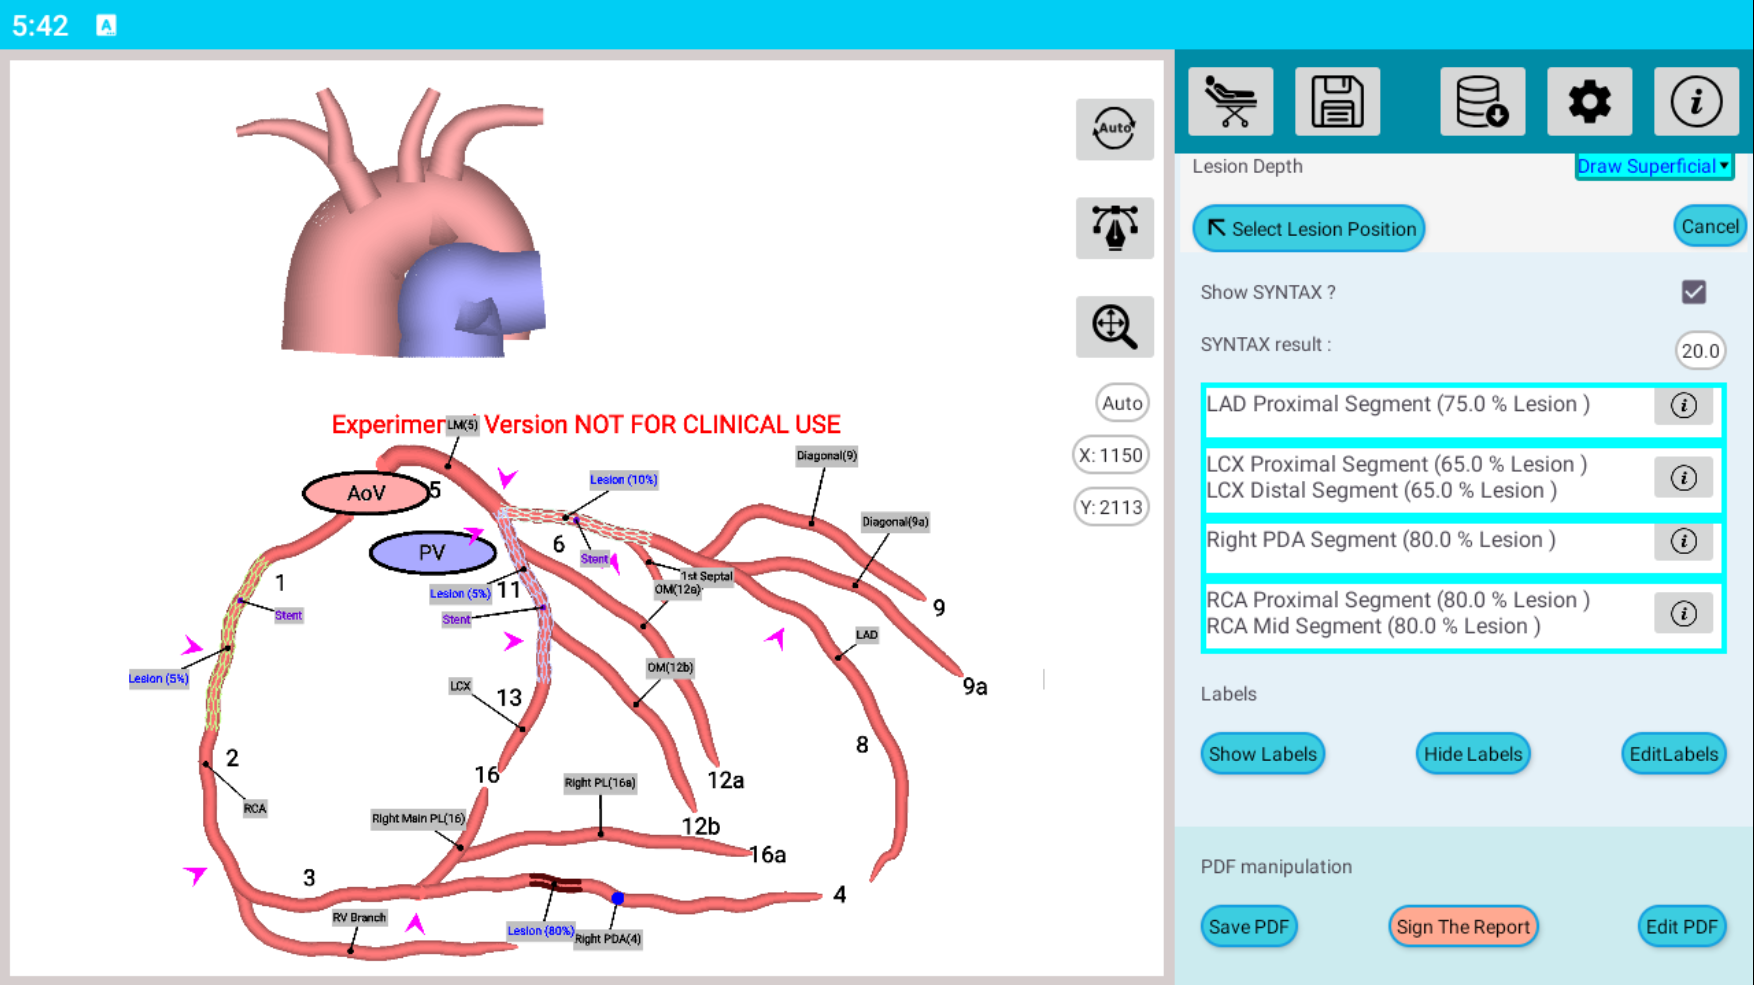
Task: Toggle the round Auto button
Action: pyautogui.click(x=1121, y=403)
